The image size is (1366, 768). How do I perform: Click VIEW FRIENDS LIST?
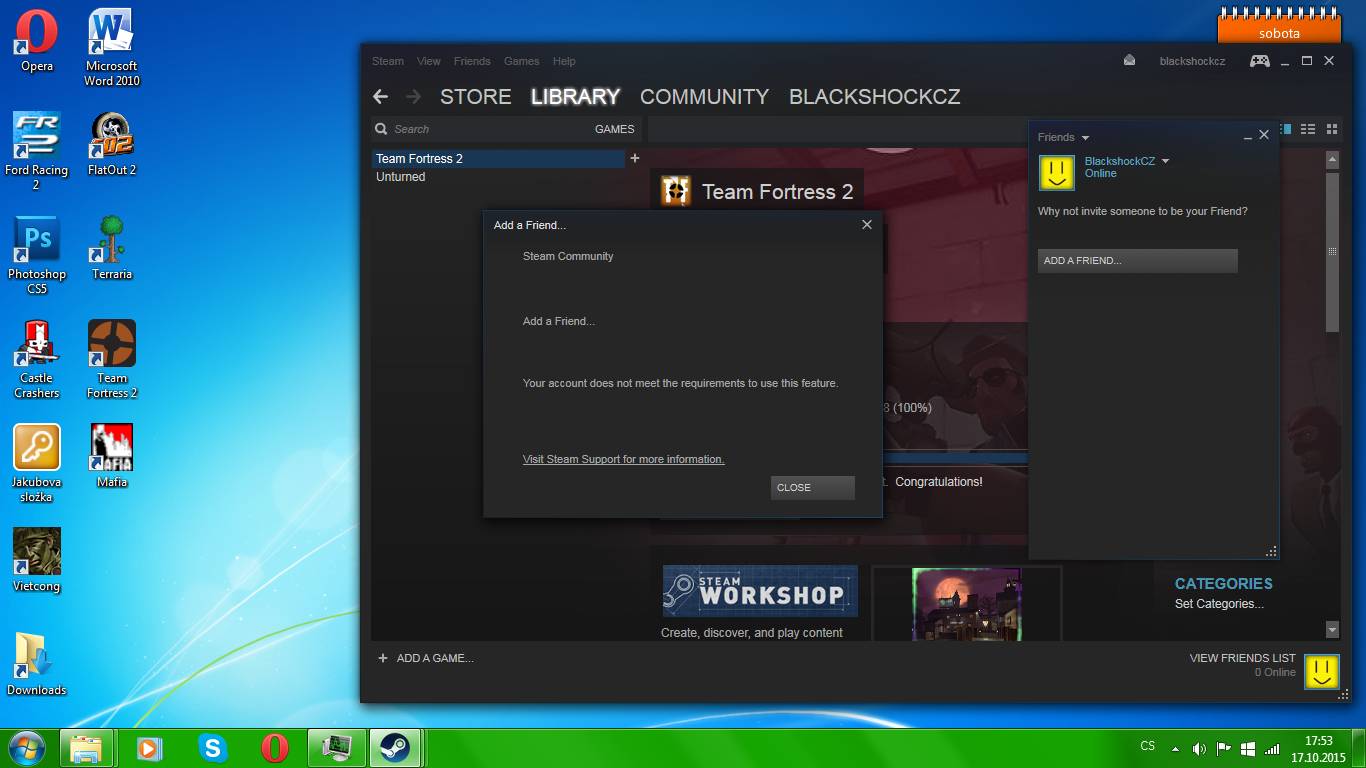(x=1242, y=658)
